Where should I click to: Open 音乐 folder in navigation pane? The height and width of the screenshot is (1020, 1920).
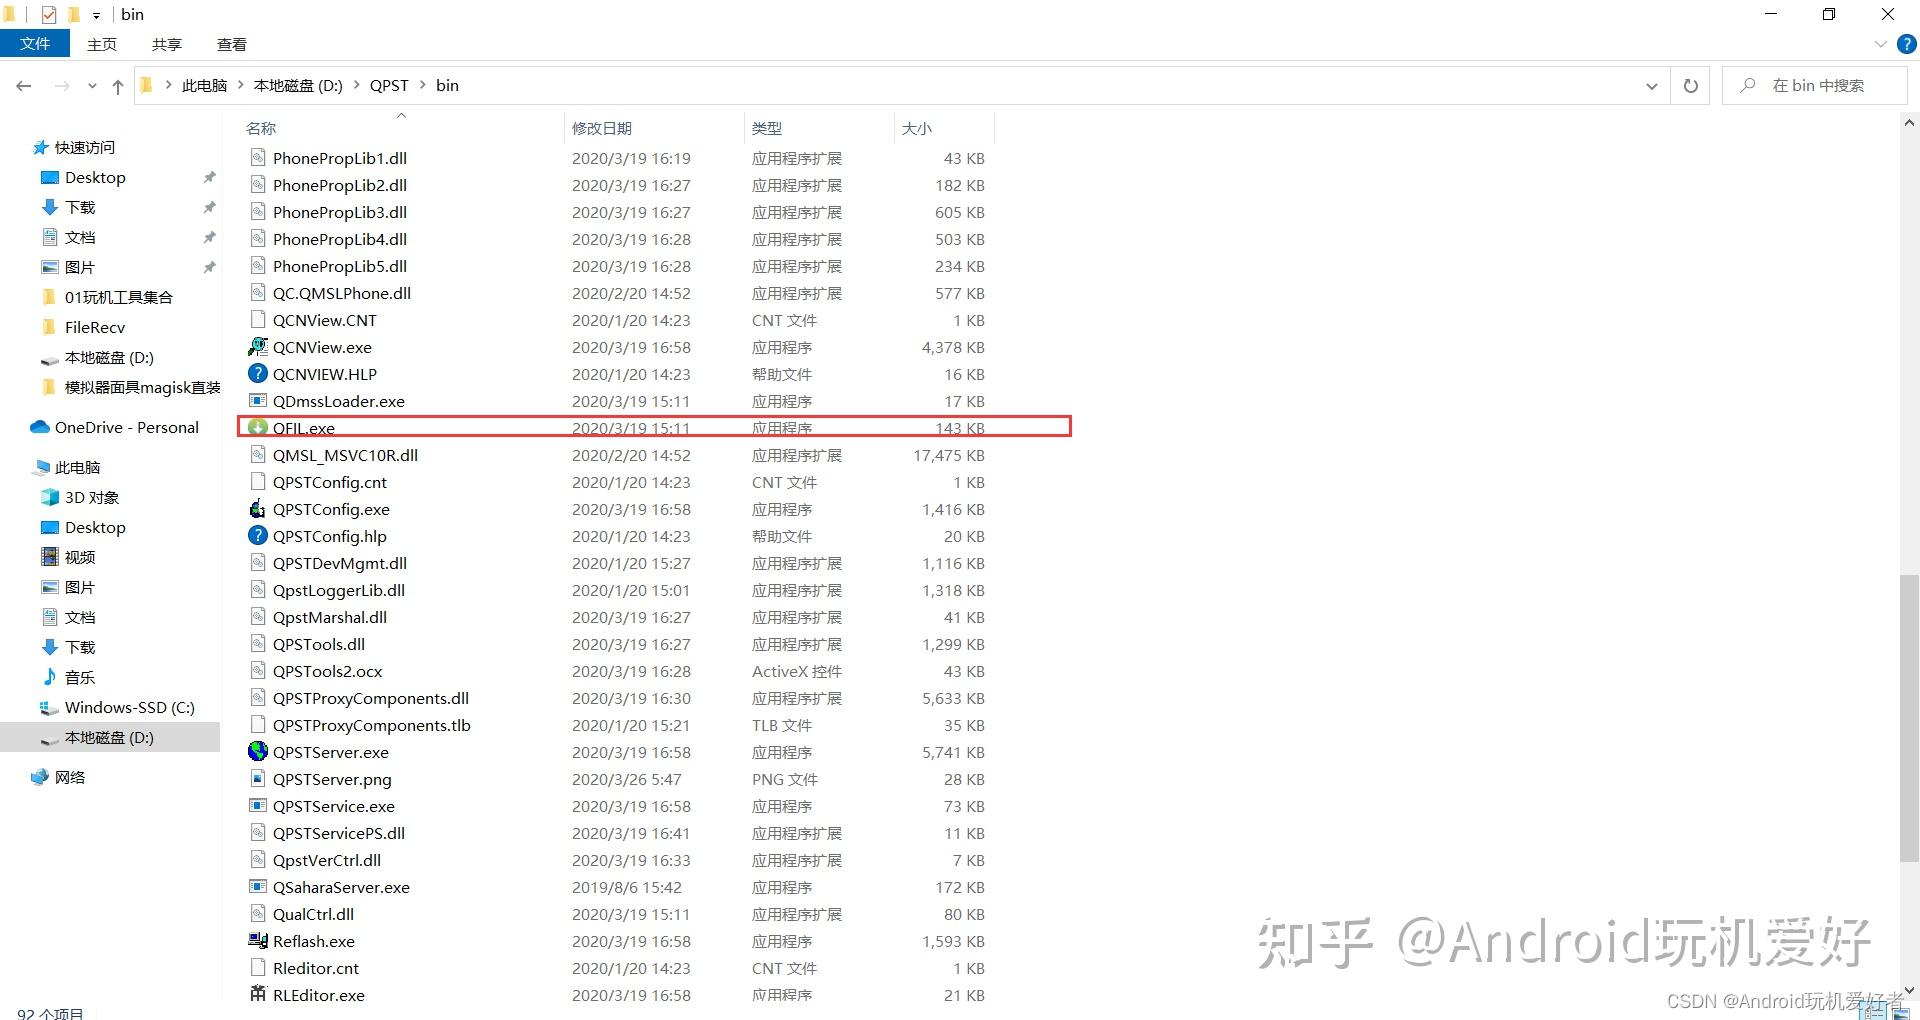point(68,677)
